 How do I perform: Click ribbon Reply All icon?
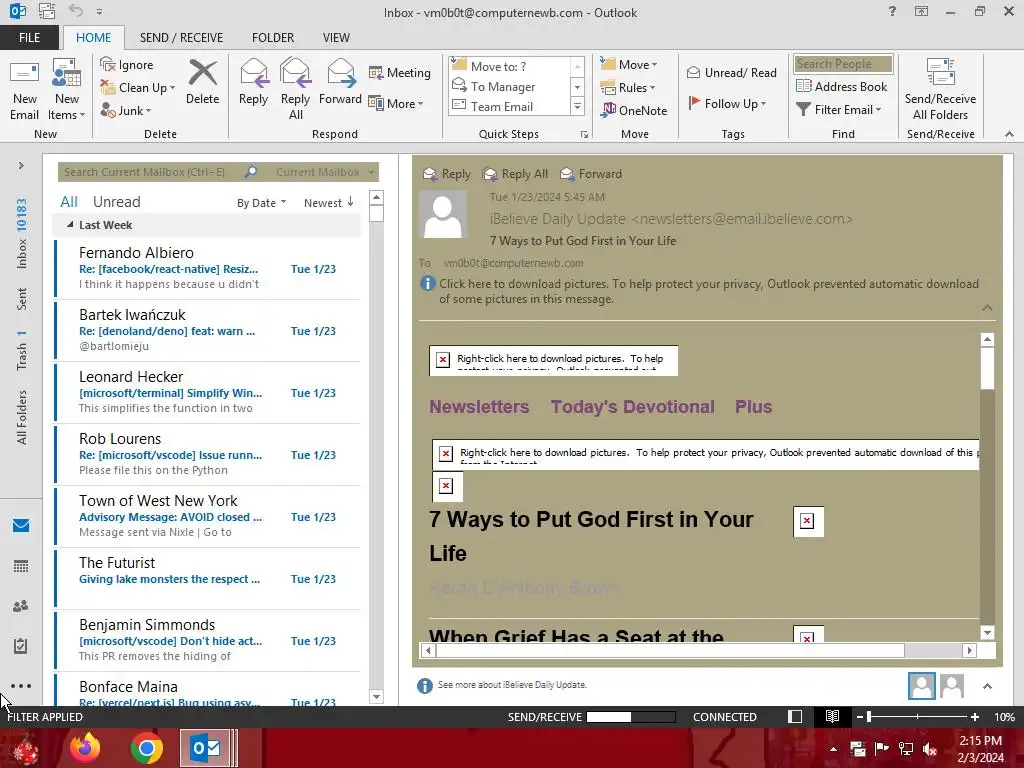coord(295,90)
